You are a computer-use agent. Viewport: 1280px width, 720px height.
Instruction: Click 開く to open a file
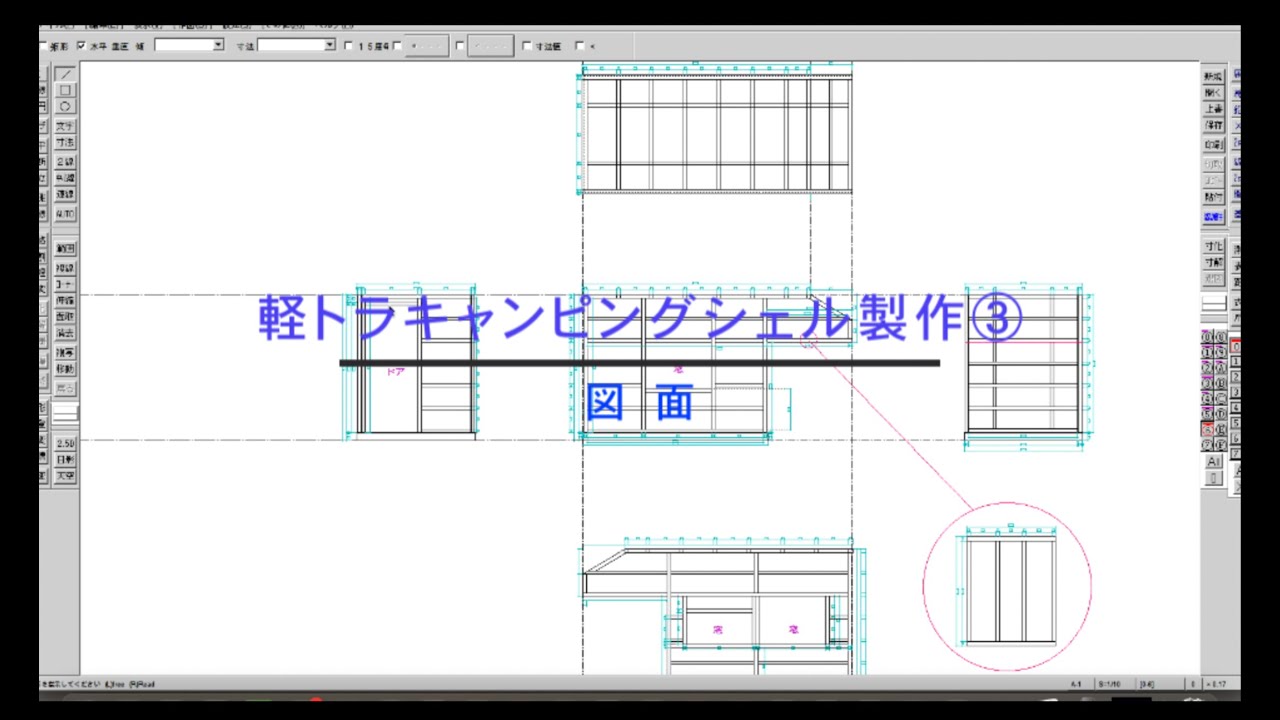click(1213, 92)
